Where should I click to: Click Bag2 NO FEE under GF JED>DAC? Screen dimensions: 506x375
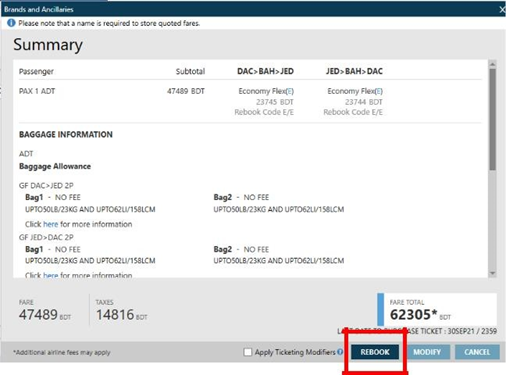(241, 249)
